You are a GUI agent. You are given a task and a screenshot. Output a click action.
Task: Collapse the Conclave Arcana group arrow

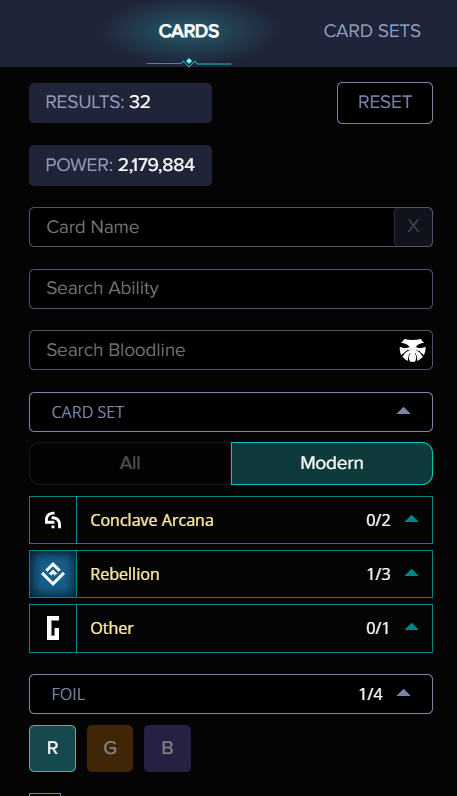point(411,519)
